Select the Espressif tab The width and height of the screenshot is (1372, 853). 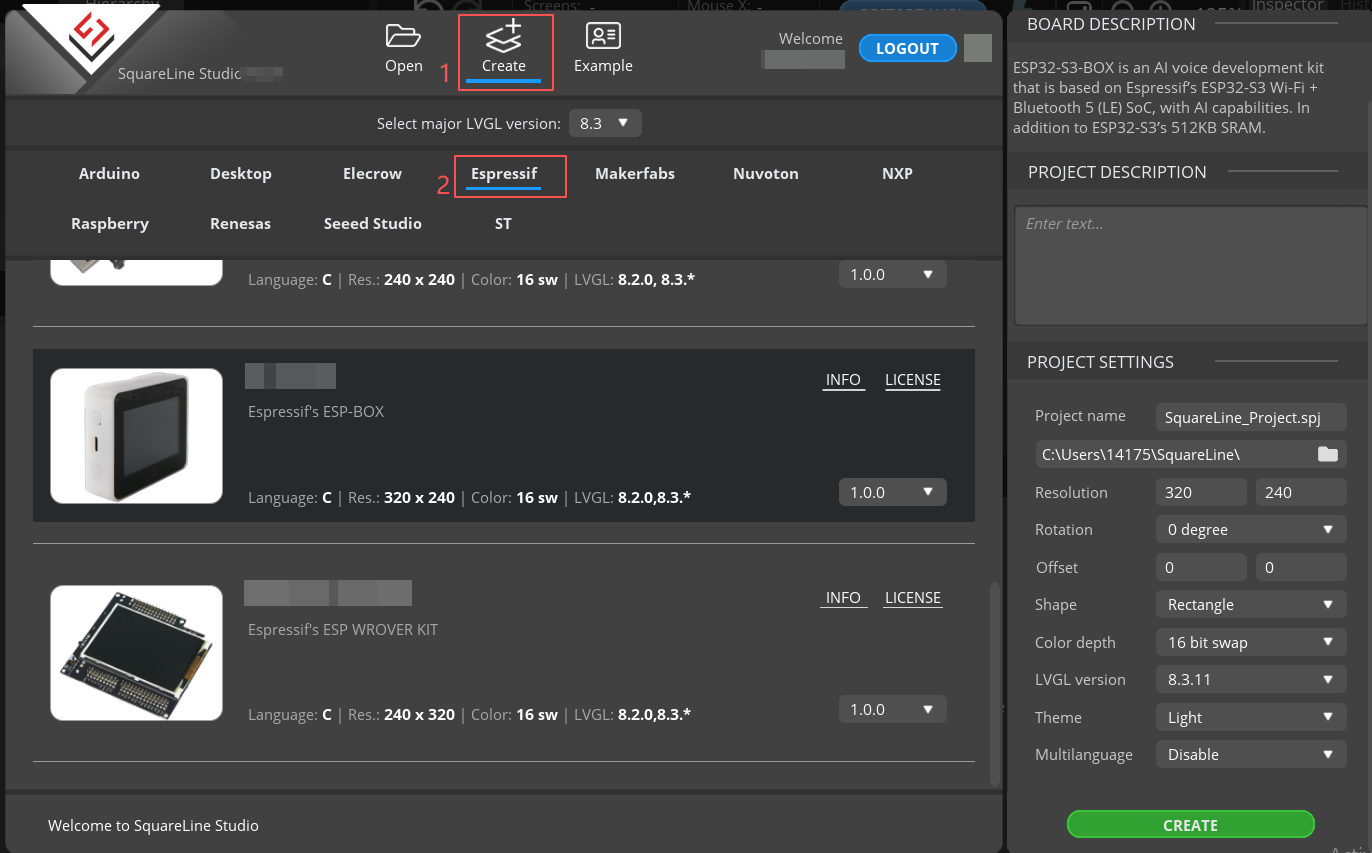[504, 174]
